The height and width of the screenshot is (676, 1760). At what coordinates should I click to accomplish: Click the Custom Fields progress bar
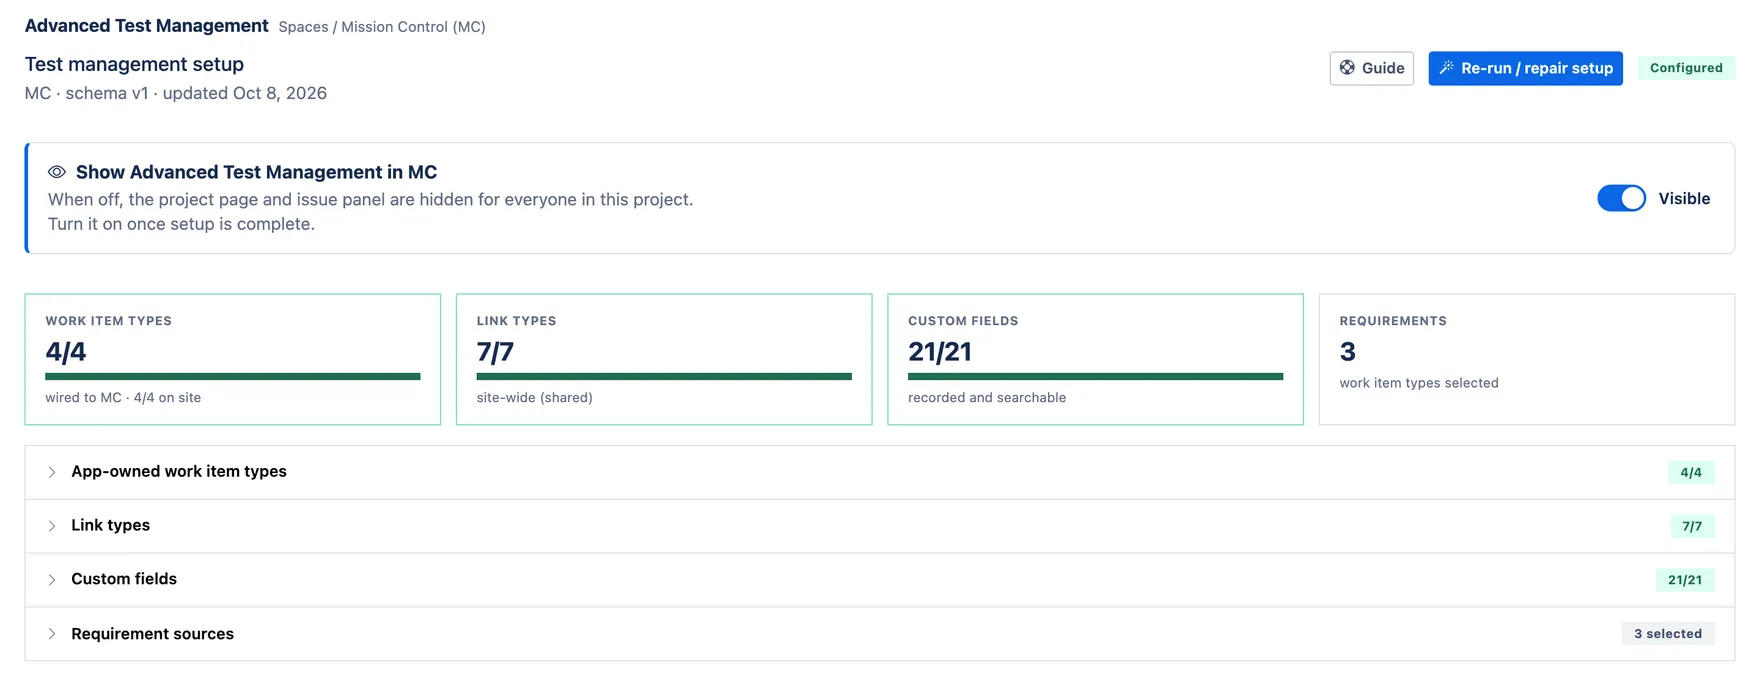pyautogui.click(x=1095, y=377)
